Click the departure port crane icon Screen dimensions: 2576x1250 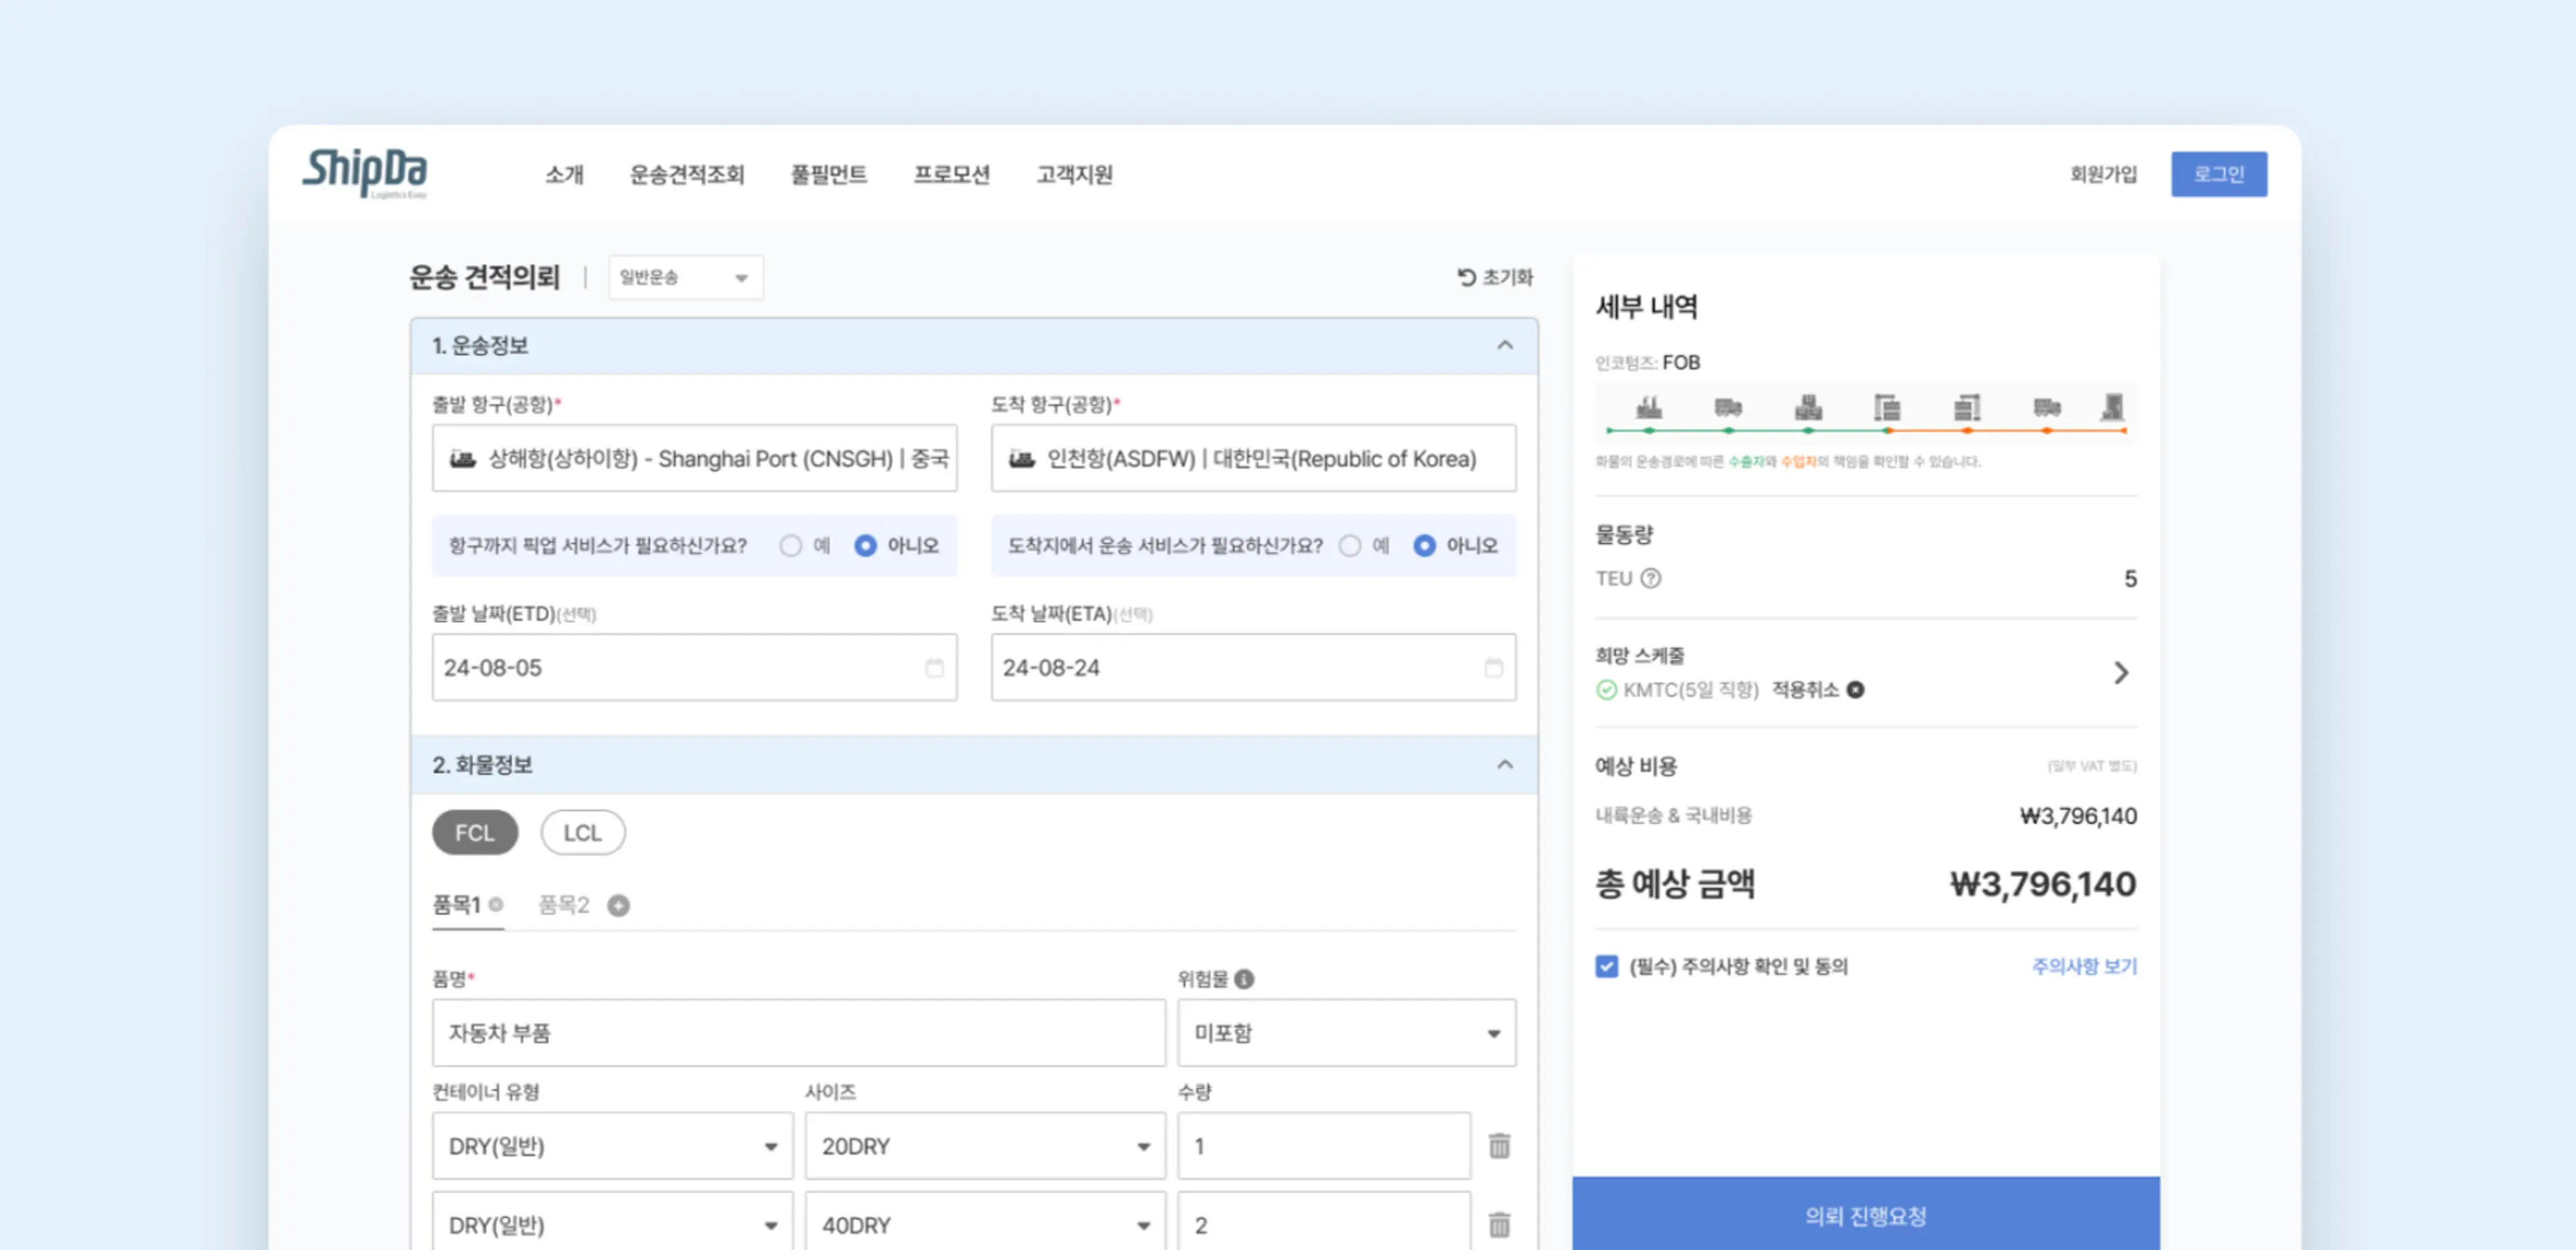pyautogui.click(x=1887, y=407)
